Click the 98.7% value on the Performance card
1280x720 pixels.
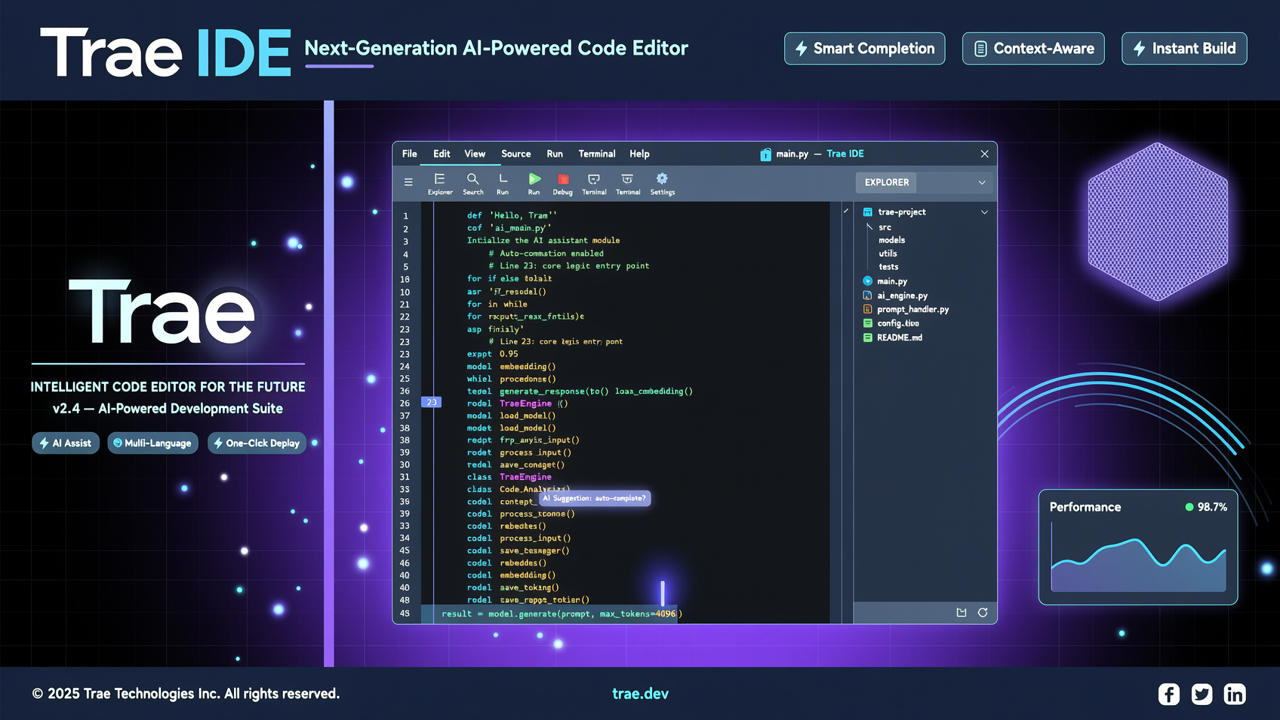coord(1212,507)
